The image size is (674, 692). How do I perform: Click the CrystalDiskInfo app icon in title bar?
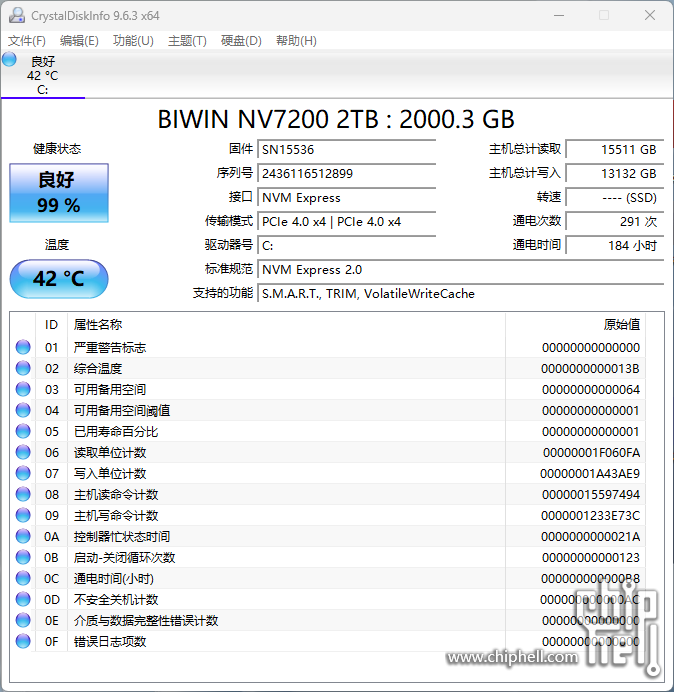pyautogui.click(x=16, y=15)
